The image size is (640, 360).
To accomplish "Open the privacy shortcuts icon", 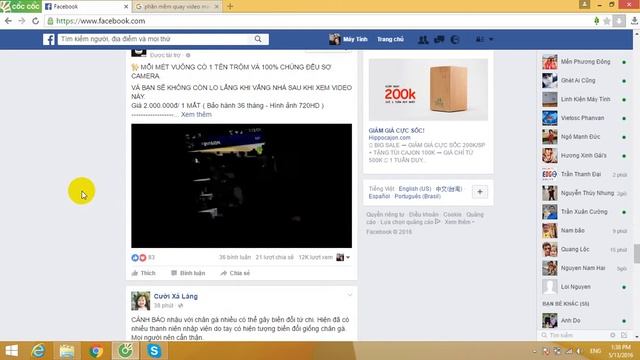I will click(x=479, y=40).
